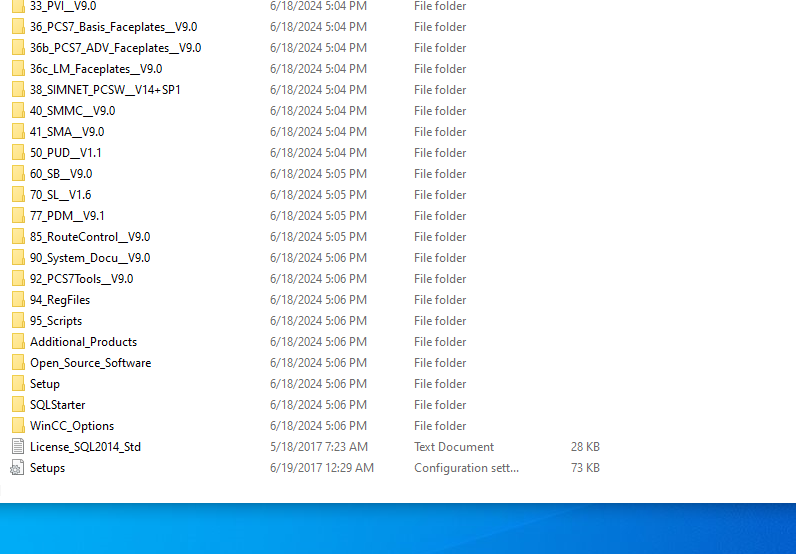The height and width of the screenshot is (554, 796).
Task: Click the File folder type of WinCC_Options
Action: click(x=440, y=426)
